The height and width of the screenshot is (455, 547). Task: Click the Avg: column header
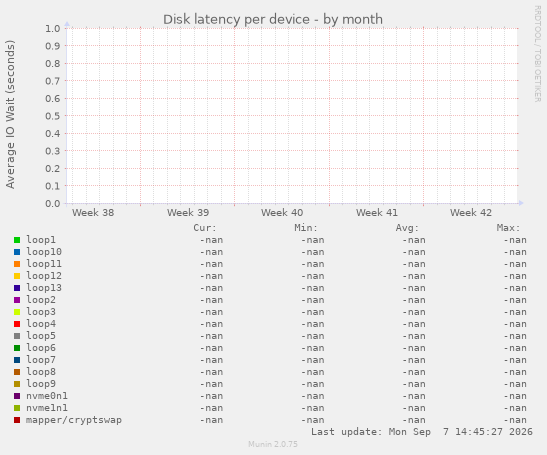pyautogui.click(x=407, y=228)
